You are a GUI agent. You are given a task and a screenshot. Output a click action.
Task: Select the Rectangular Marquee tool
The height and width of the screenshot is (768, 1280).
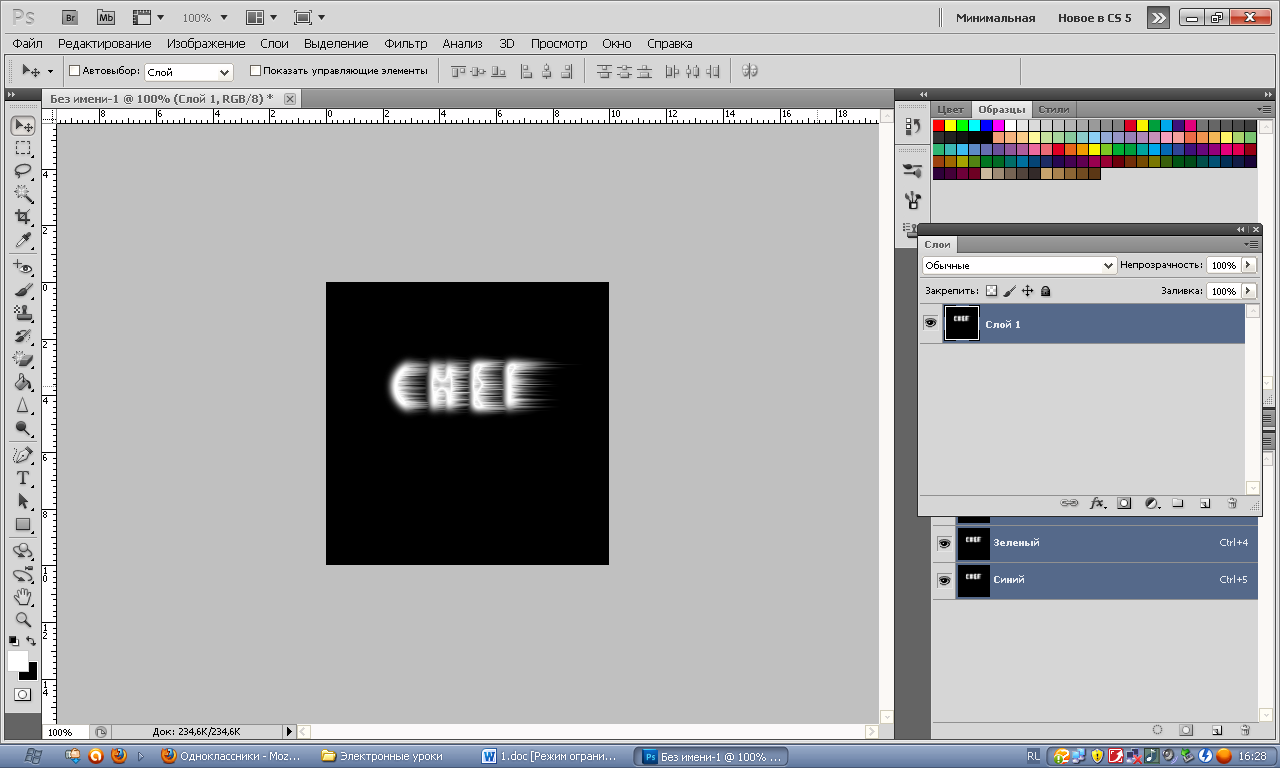click(x=23, y=148)
